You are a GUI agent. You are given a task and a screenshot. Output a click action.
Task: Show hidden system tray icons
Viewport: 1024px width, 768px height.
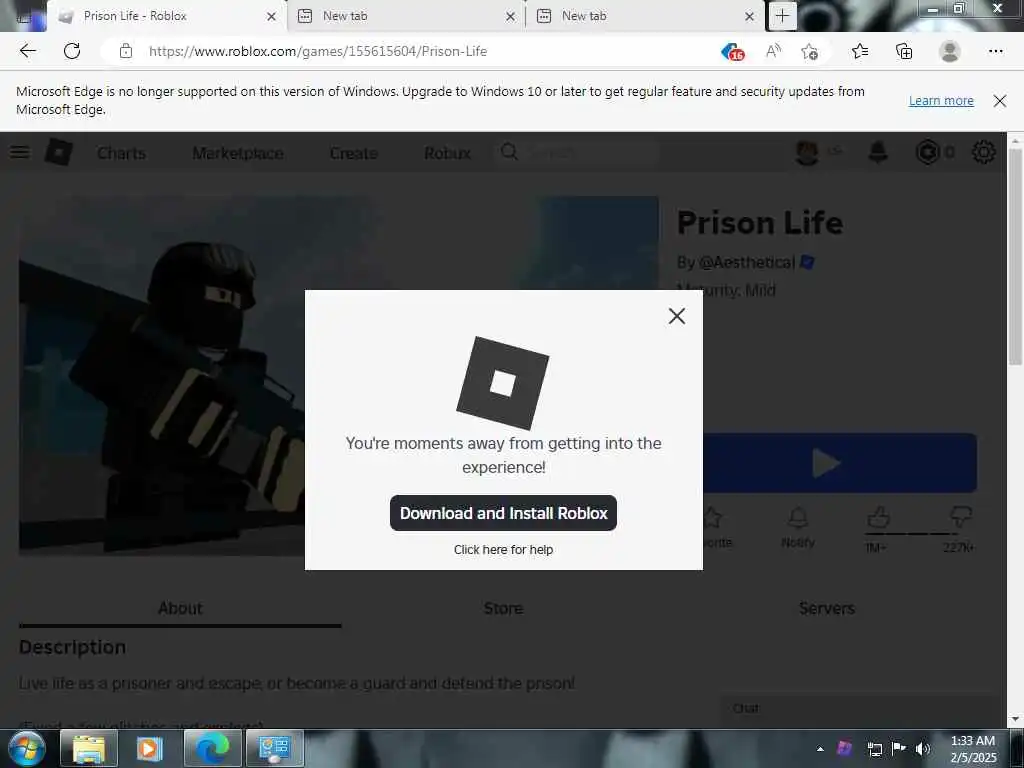tap(820, 748)
